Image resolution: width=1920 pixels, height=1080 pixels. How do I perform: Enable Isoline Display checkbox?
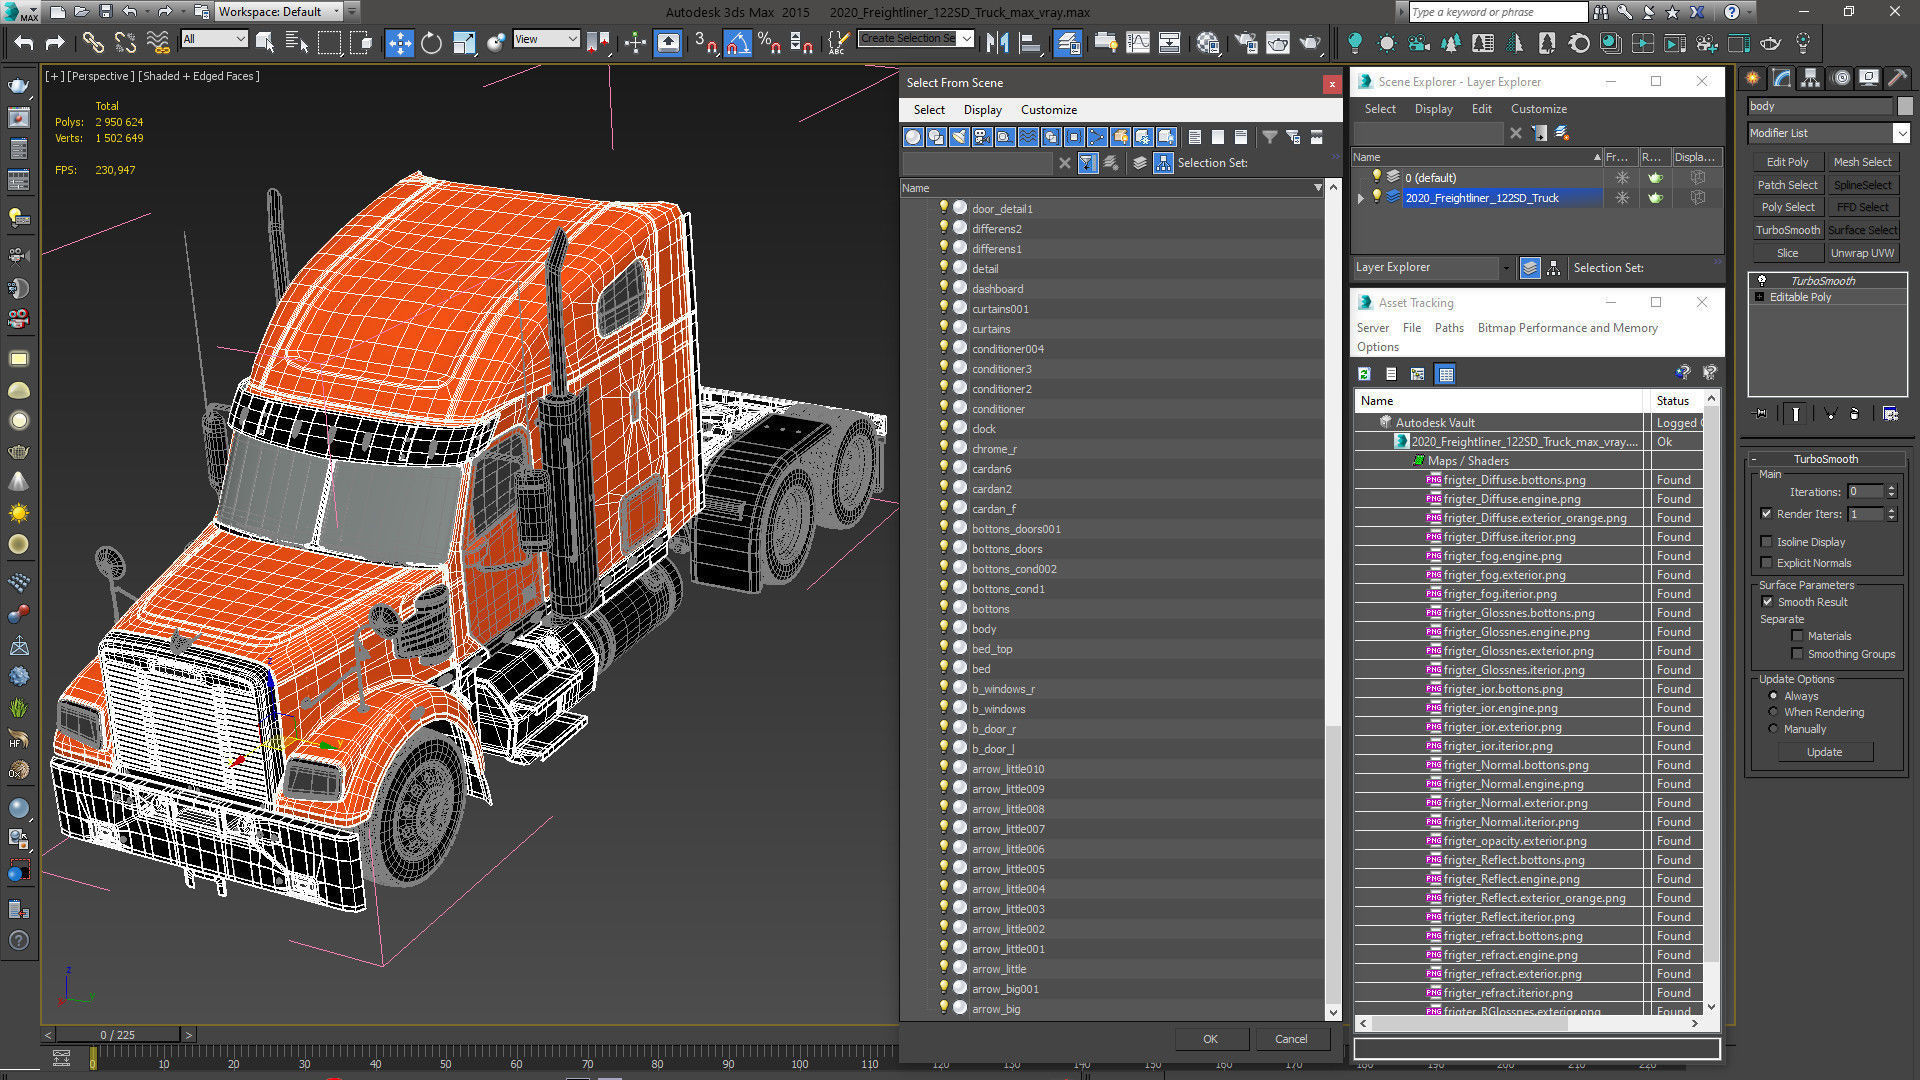[1767, 542]
